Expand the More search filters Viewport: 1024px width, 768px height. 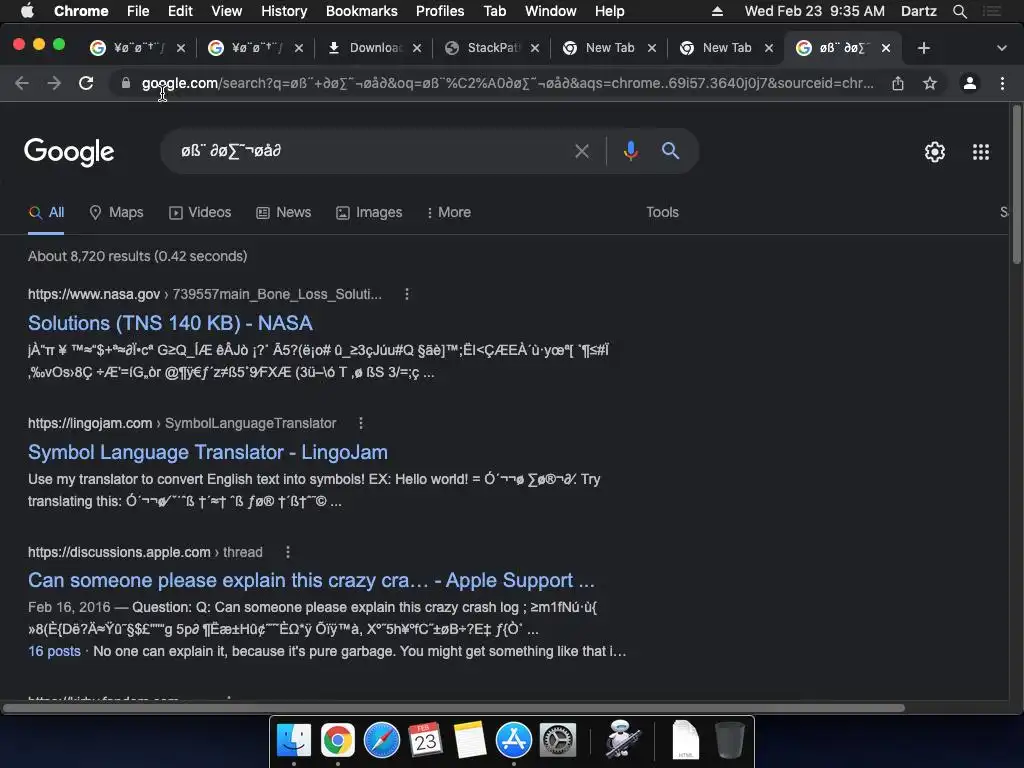pos(449,213)
